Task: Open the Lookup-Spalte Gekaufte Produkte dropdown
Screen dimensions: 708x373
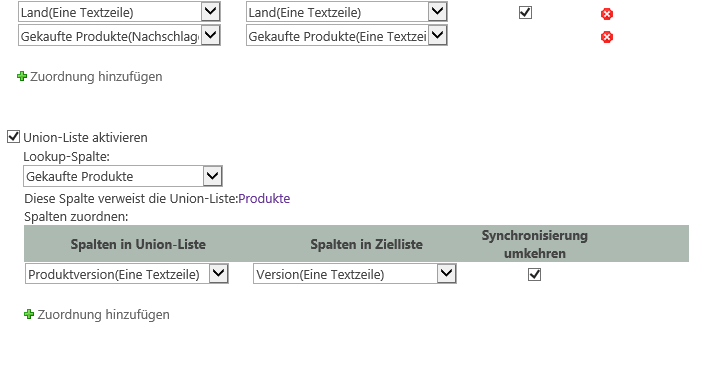Action: point(213,176)
